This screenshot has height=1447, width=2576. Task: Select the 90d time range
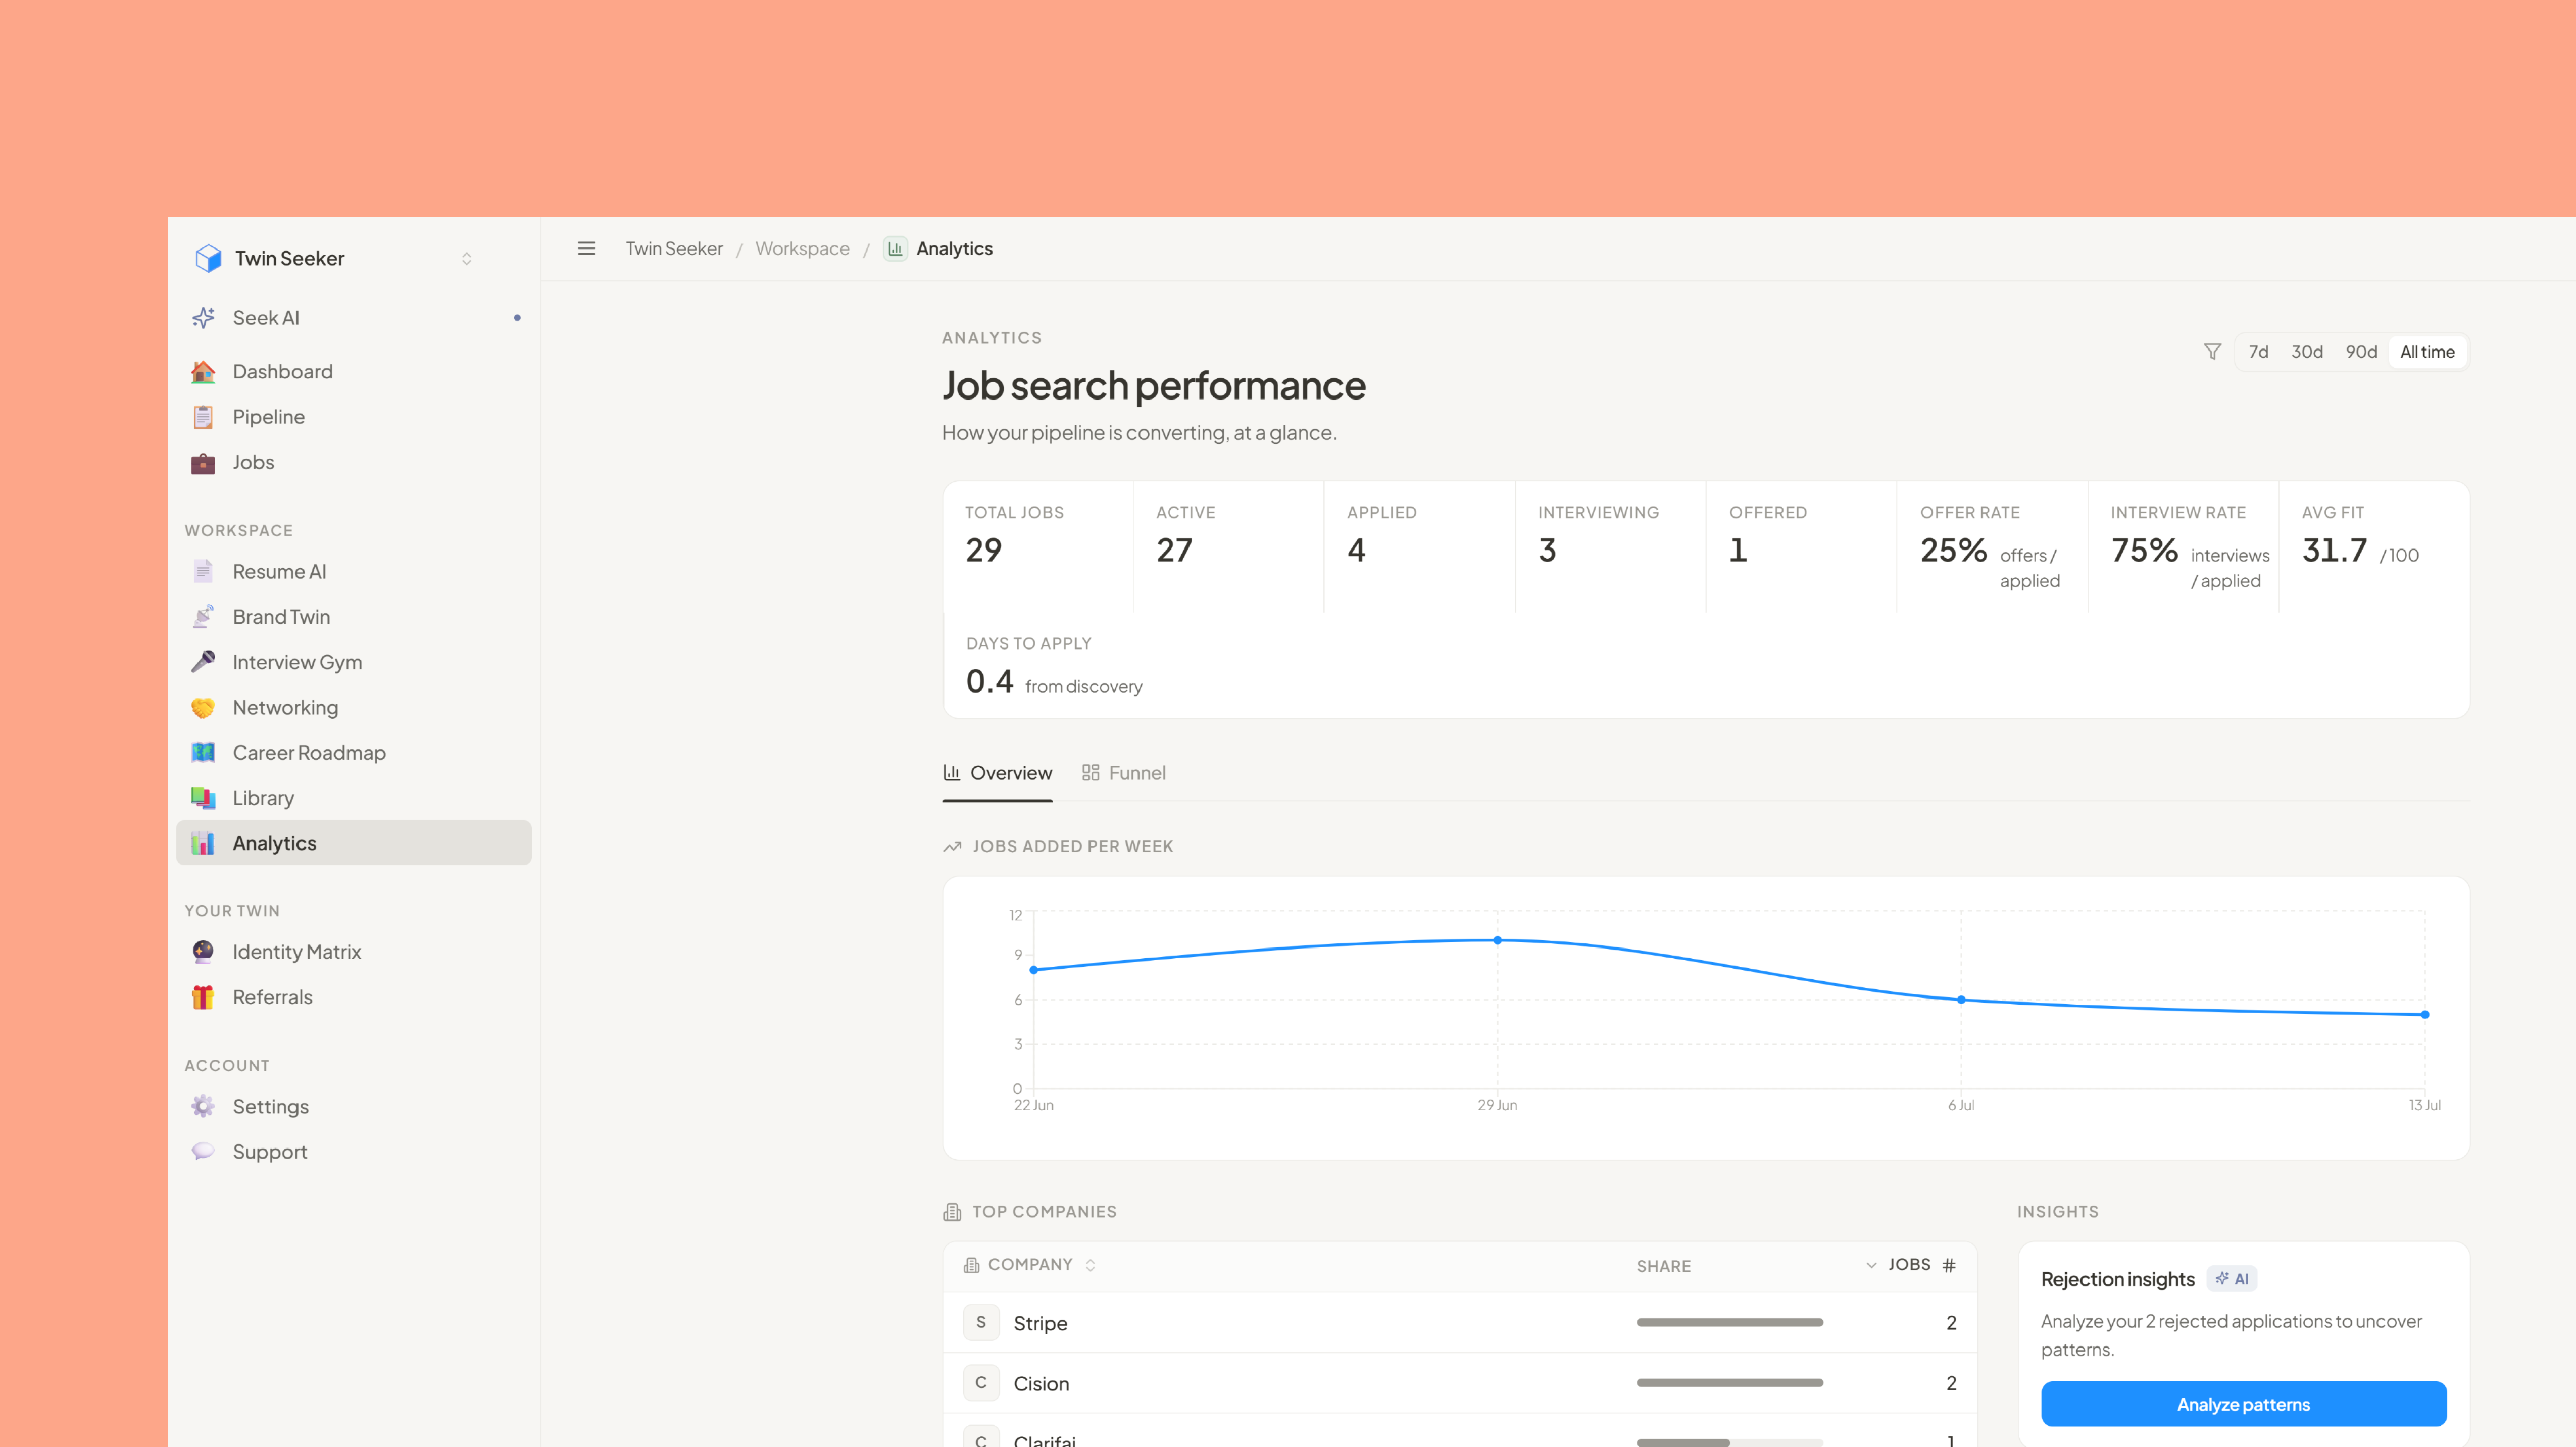coord(2361,352)
